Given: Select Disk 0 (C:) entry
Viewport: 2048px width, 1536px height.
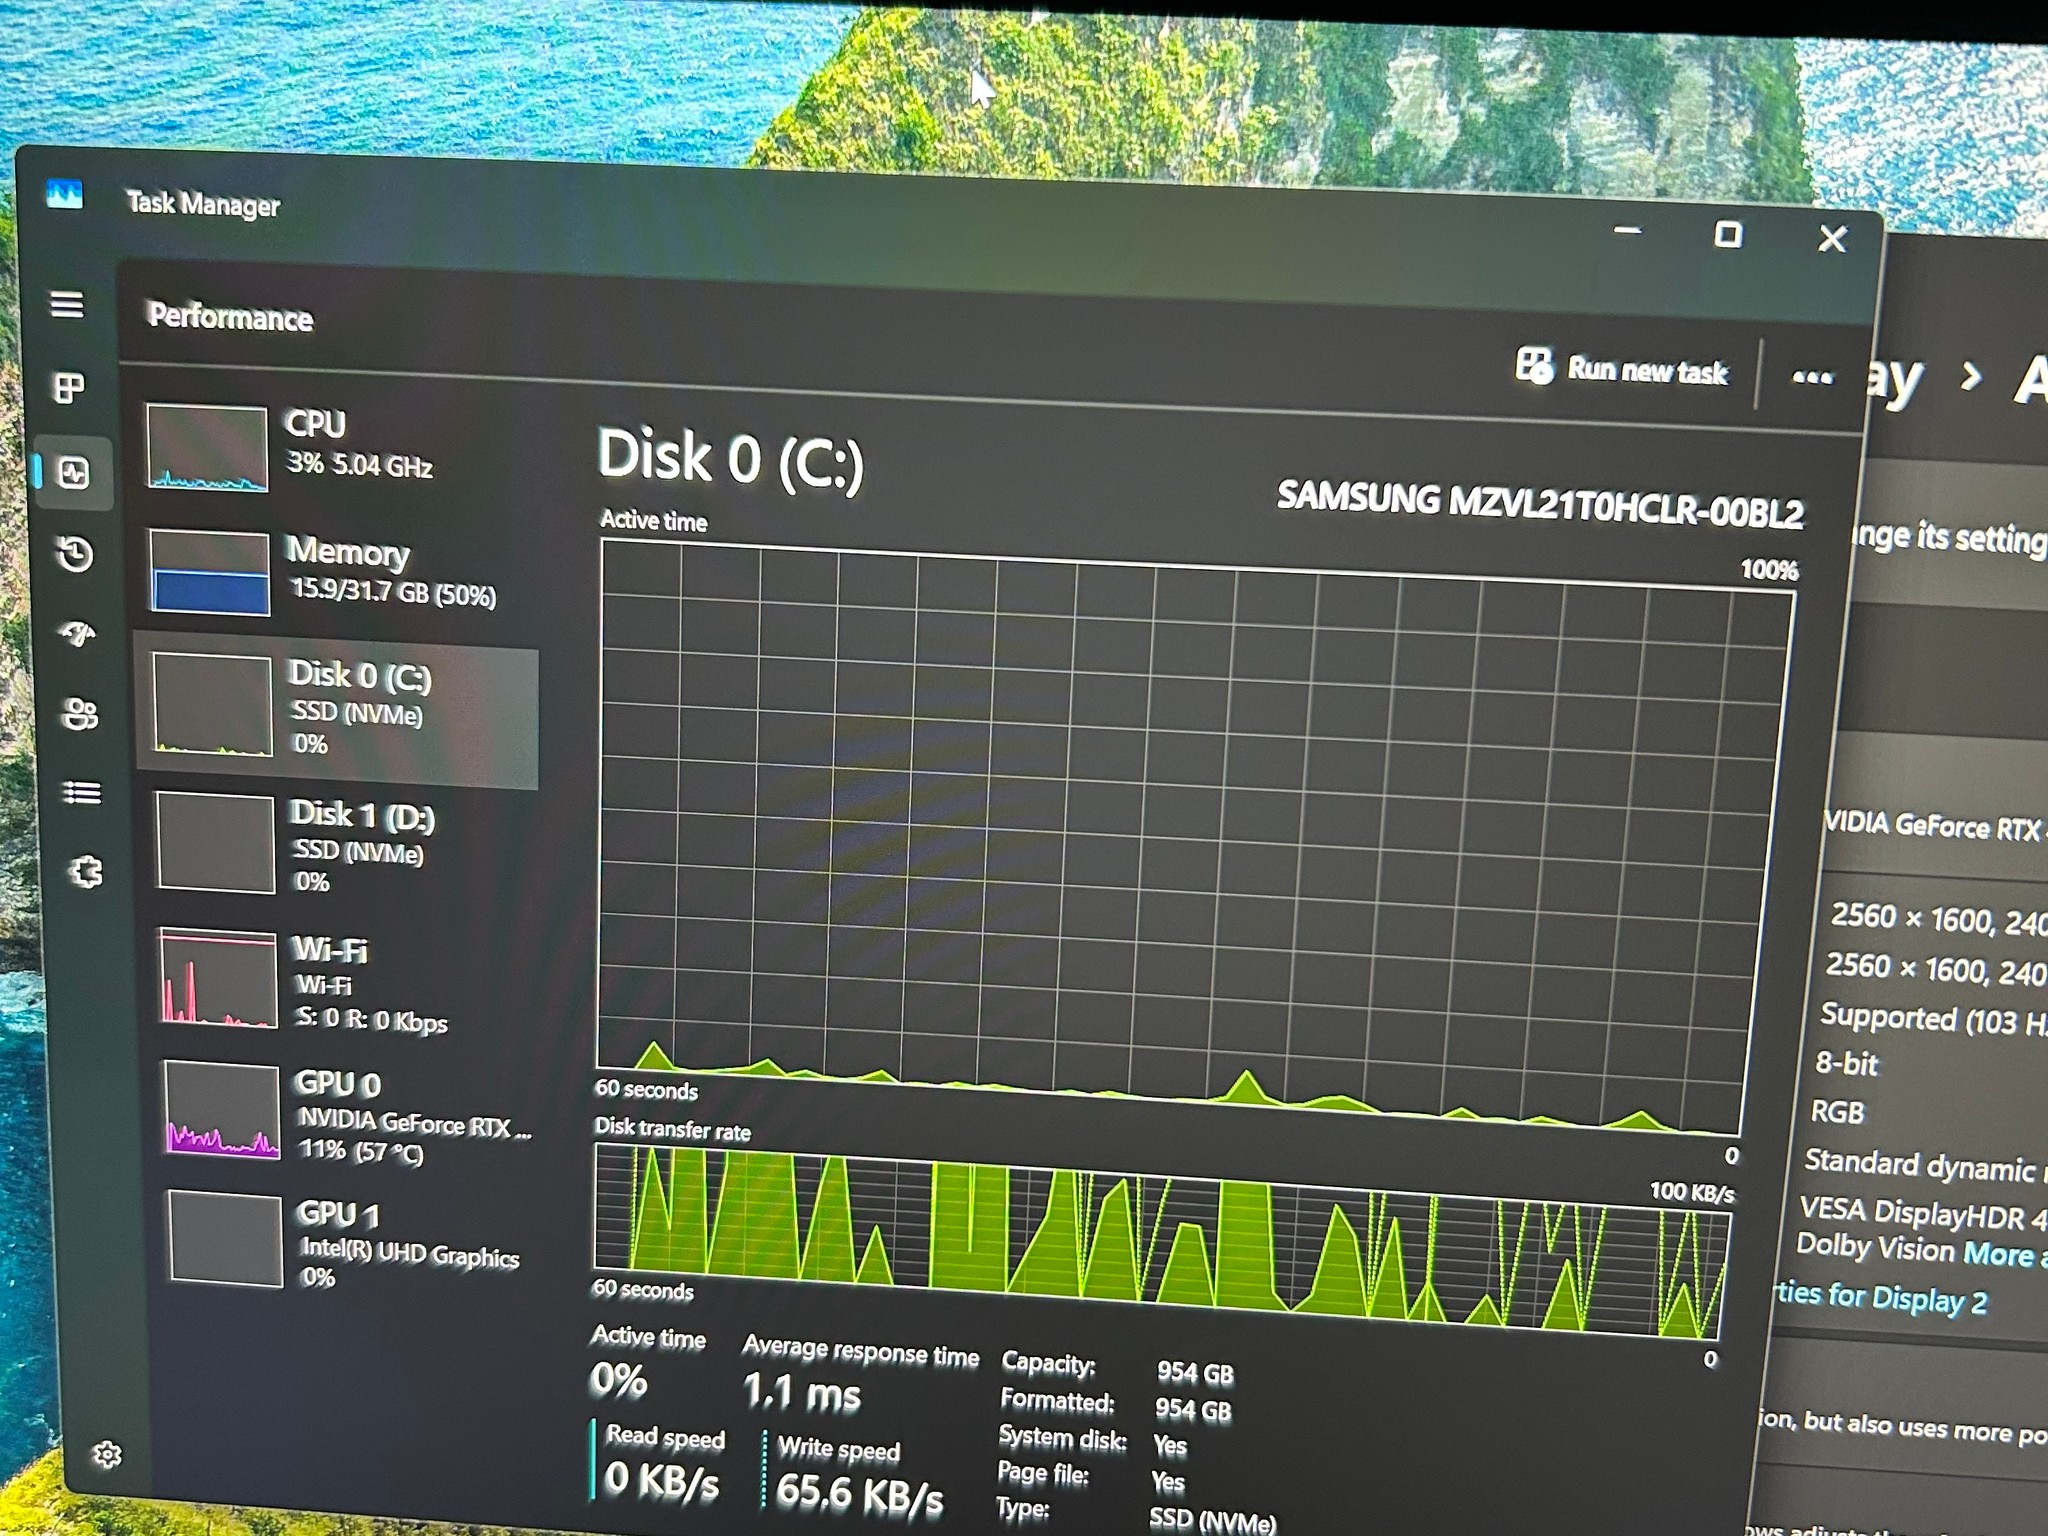Looking at the screenshot, I should [337, 708].
